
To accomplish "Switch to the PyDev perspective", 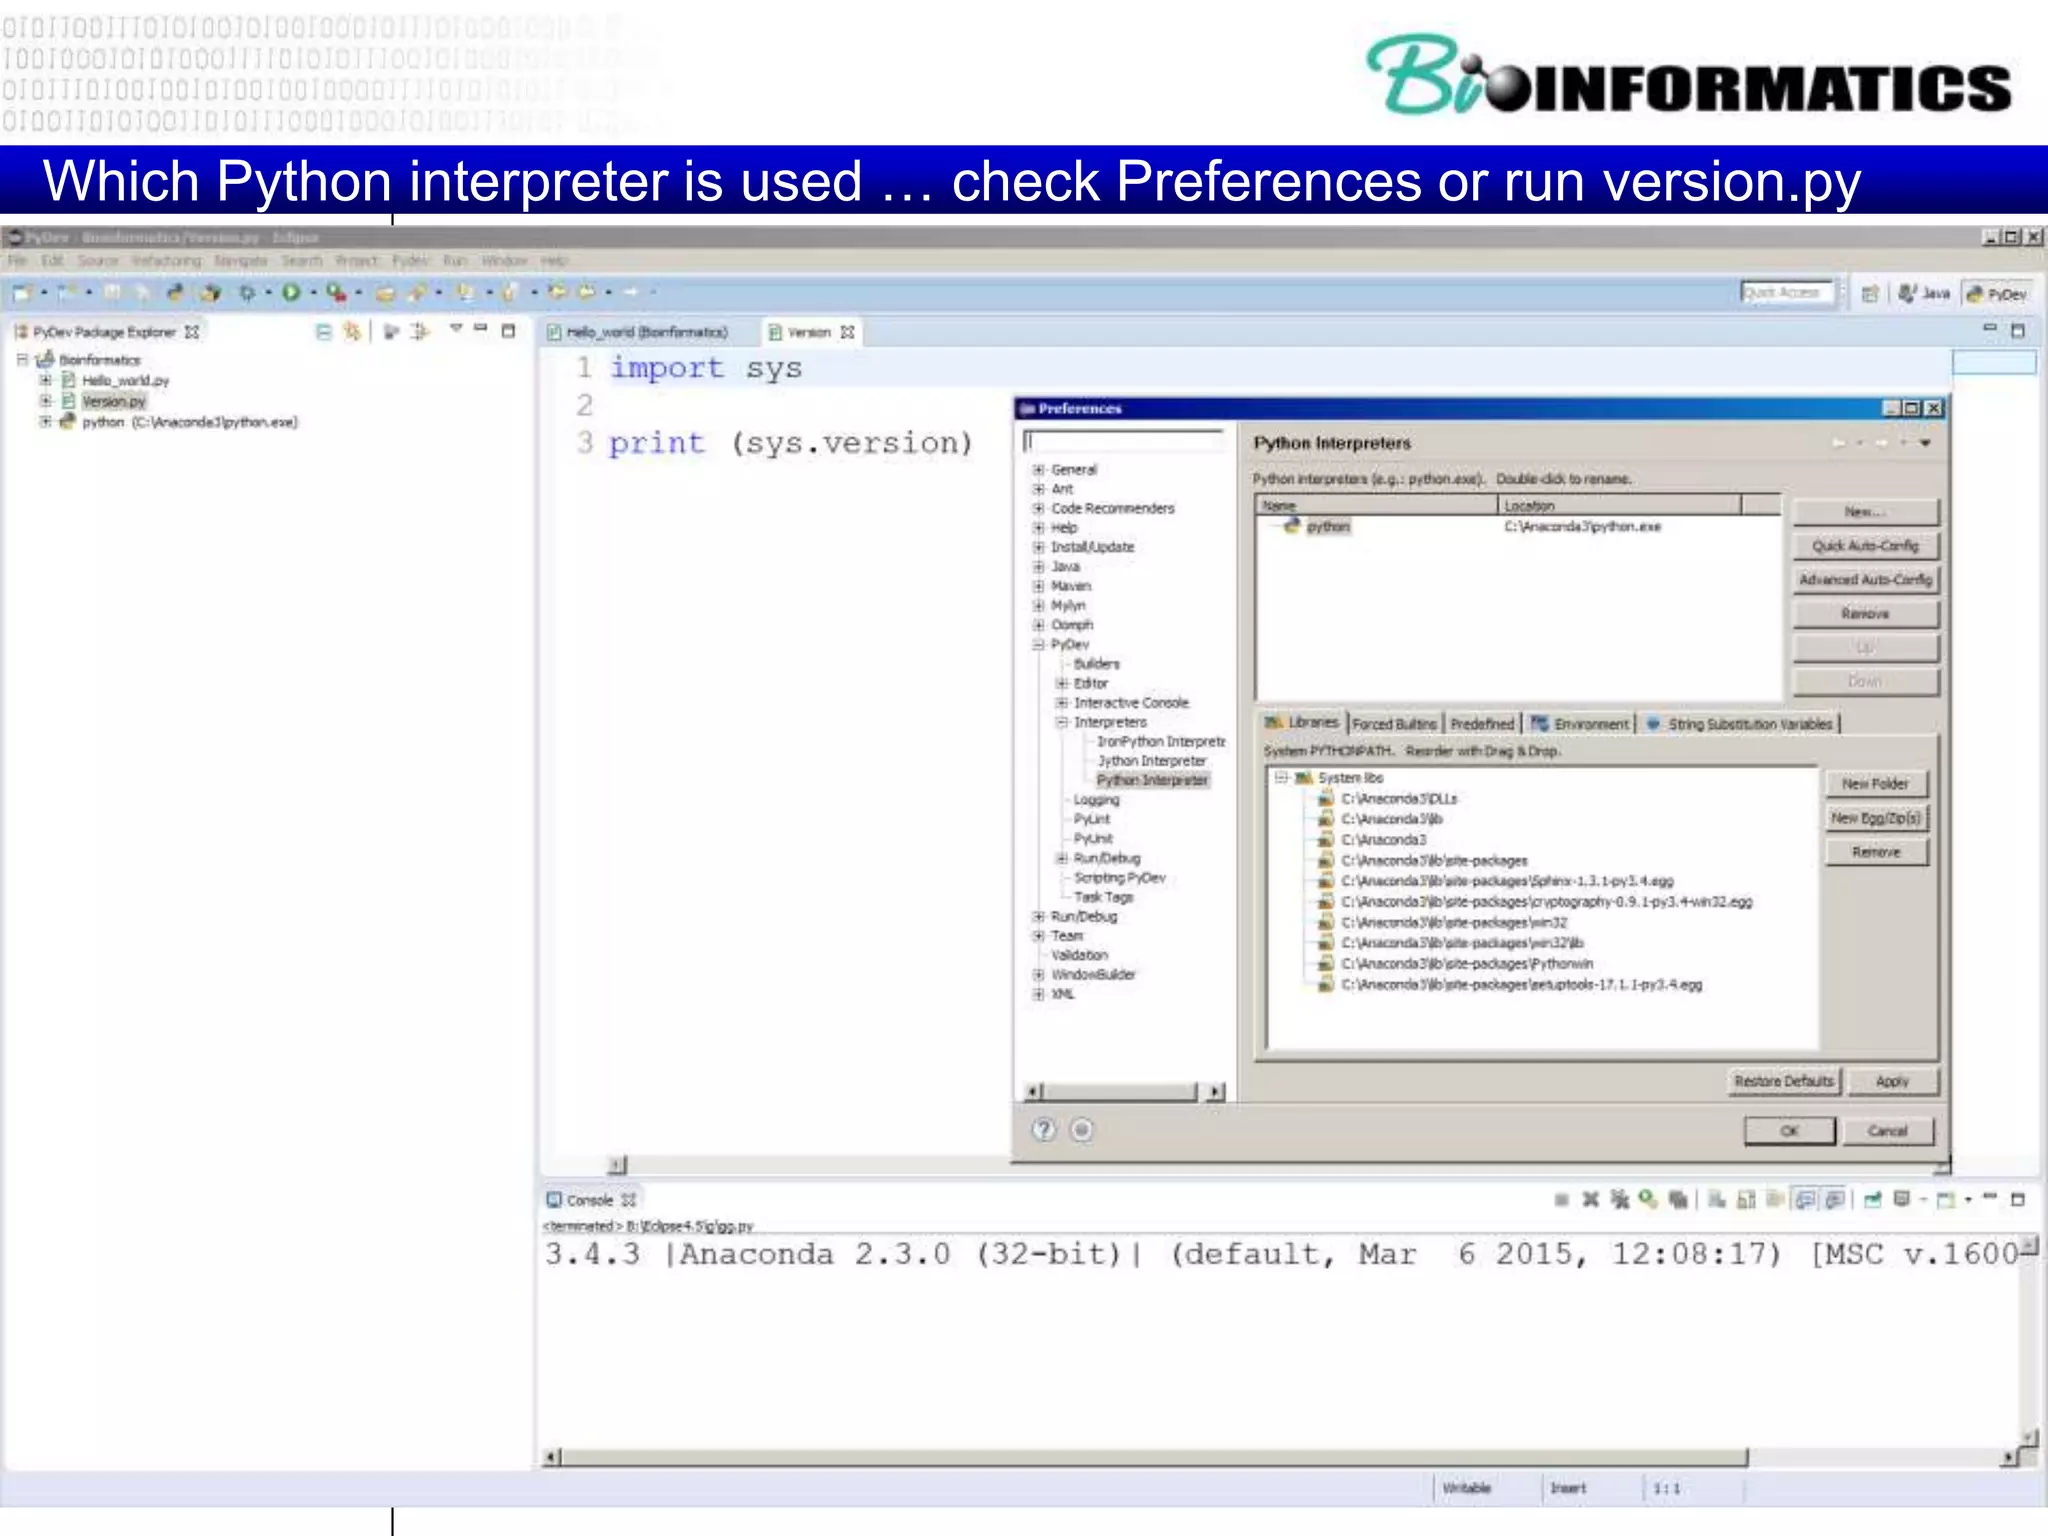I will click(1997, 293).
